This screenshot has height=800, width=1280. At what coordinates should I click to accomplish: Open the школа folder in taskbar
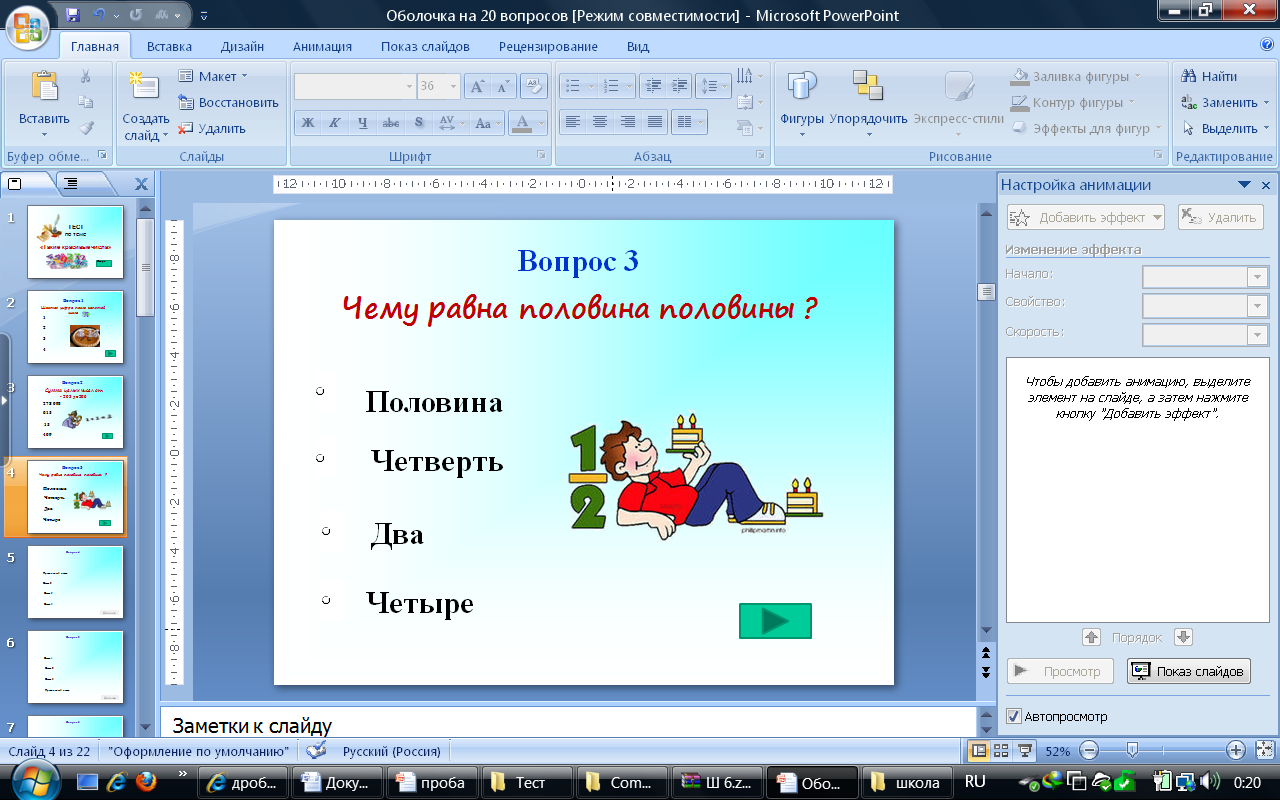point(905,782)
